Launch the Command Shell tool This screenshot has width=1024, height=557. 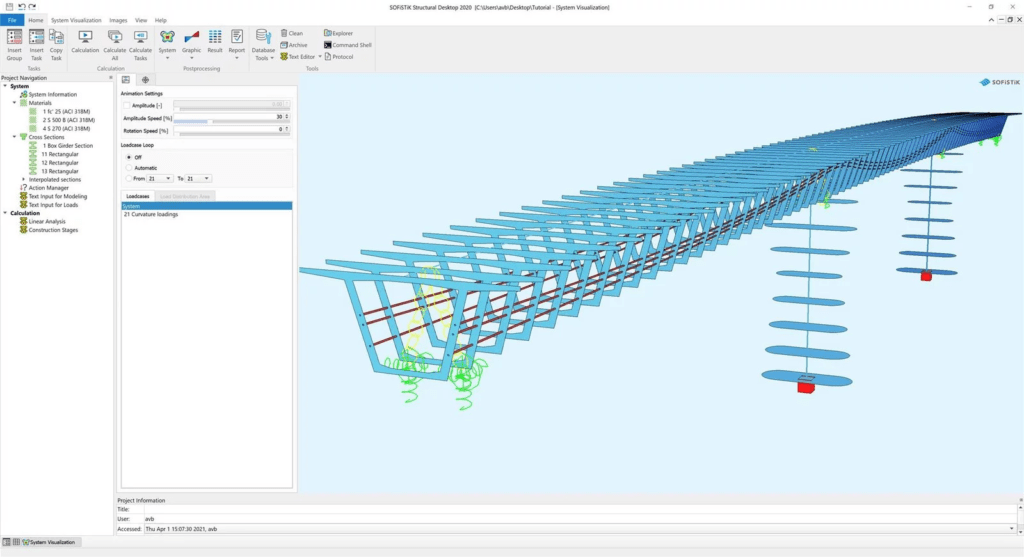coord(347,45)
